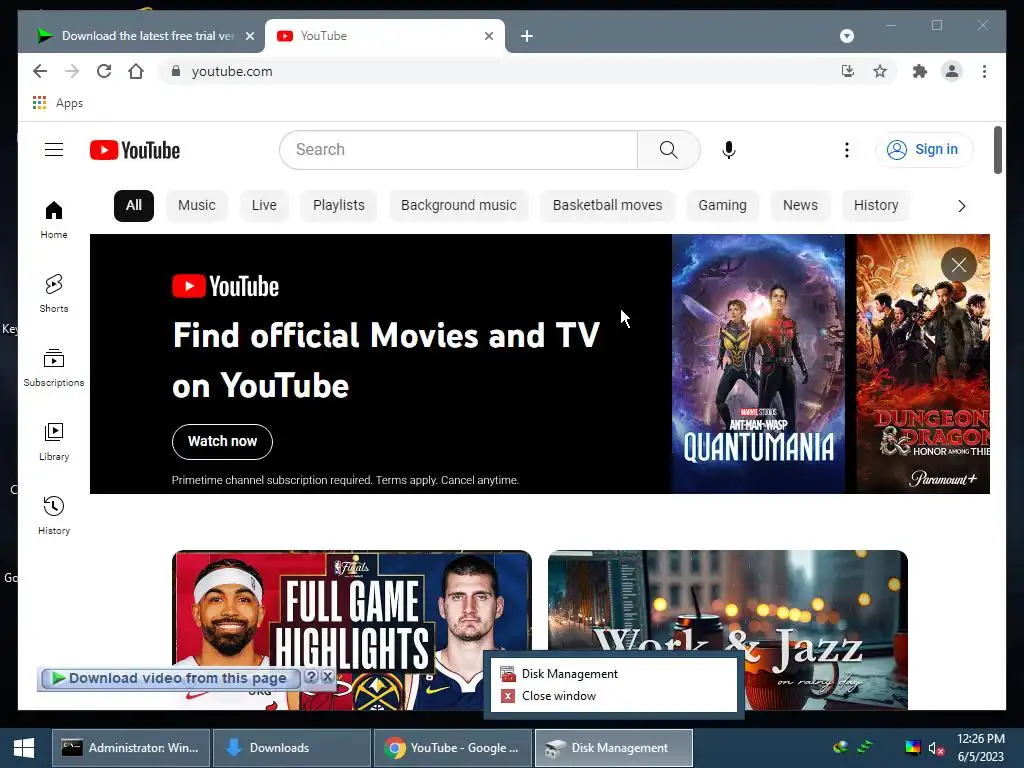This screenshot has height=768, width=1024.
Task: Select the Music category chip
Action: point(197,206)
